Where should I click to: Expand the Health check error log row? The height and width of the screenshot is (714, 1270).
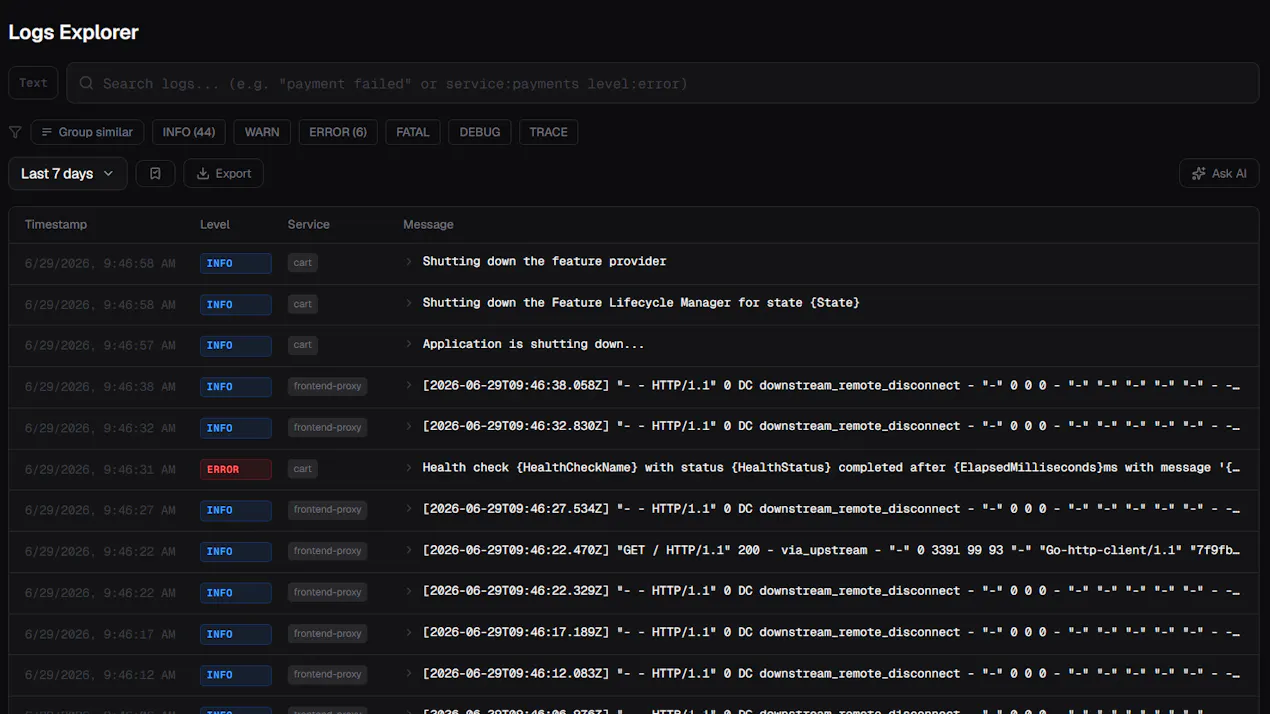[x=409, y=467]
